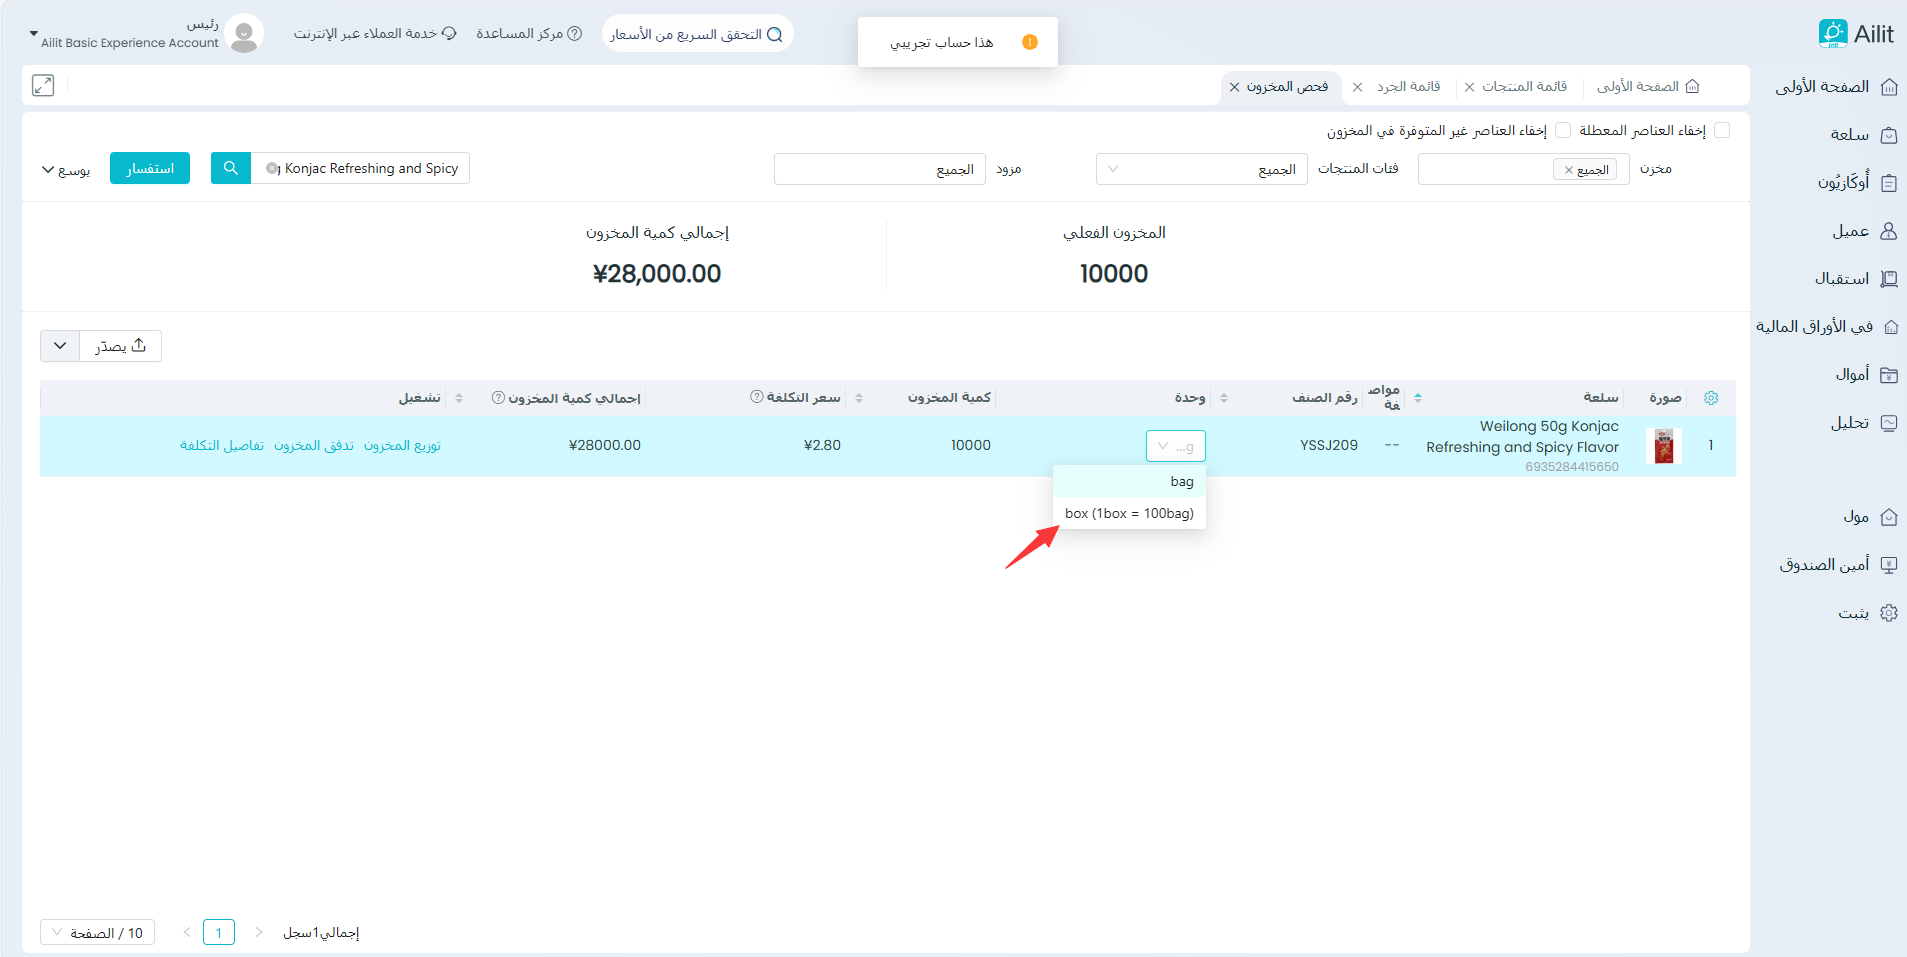Toggle hide disabled items checkbox
The width and height of the screenshot is (1907, 957).
pyautogui.click(x=1722, y=131)
